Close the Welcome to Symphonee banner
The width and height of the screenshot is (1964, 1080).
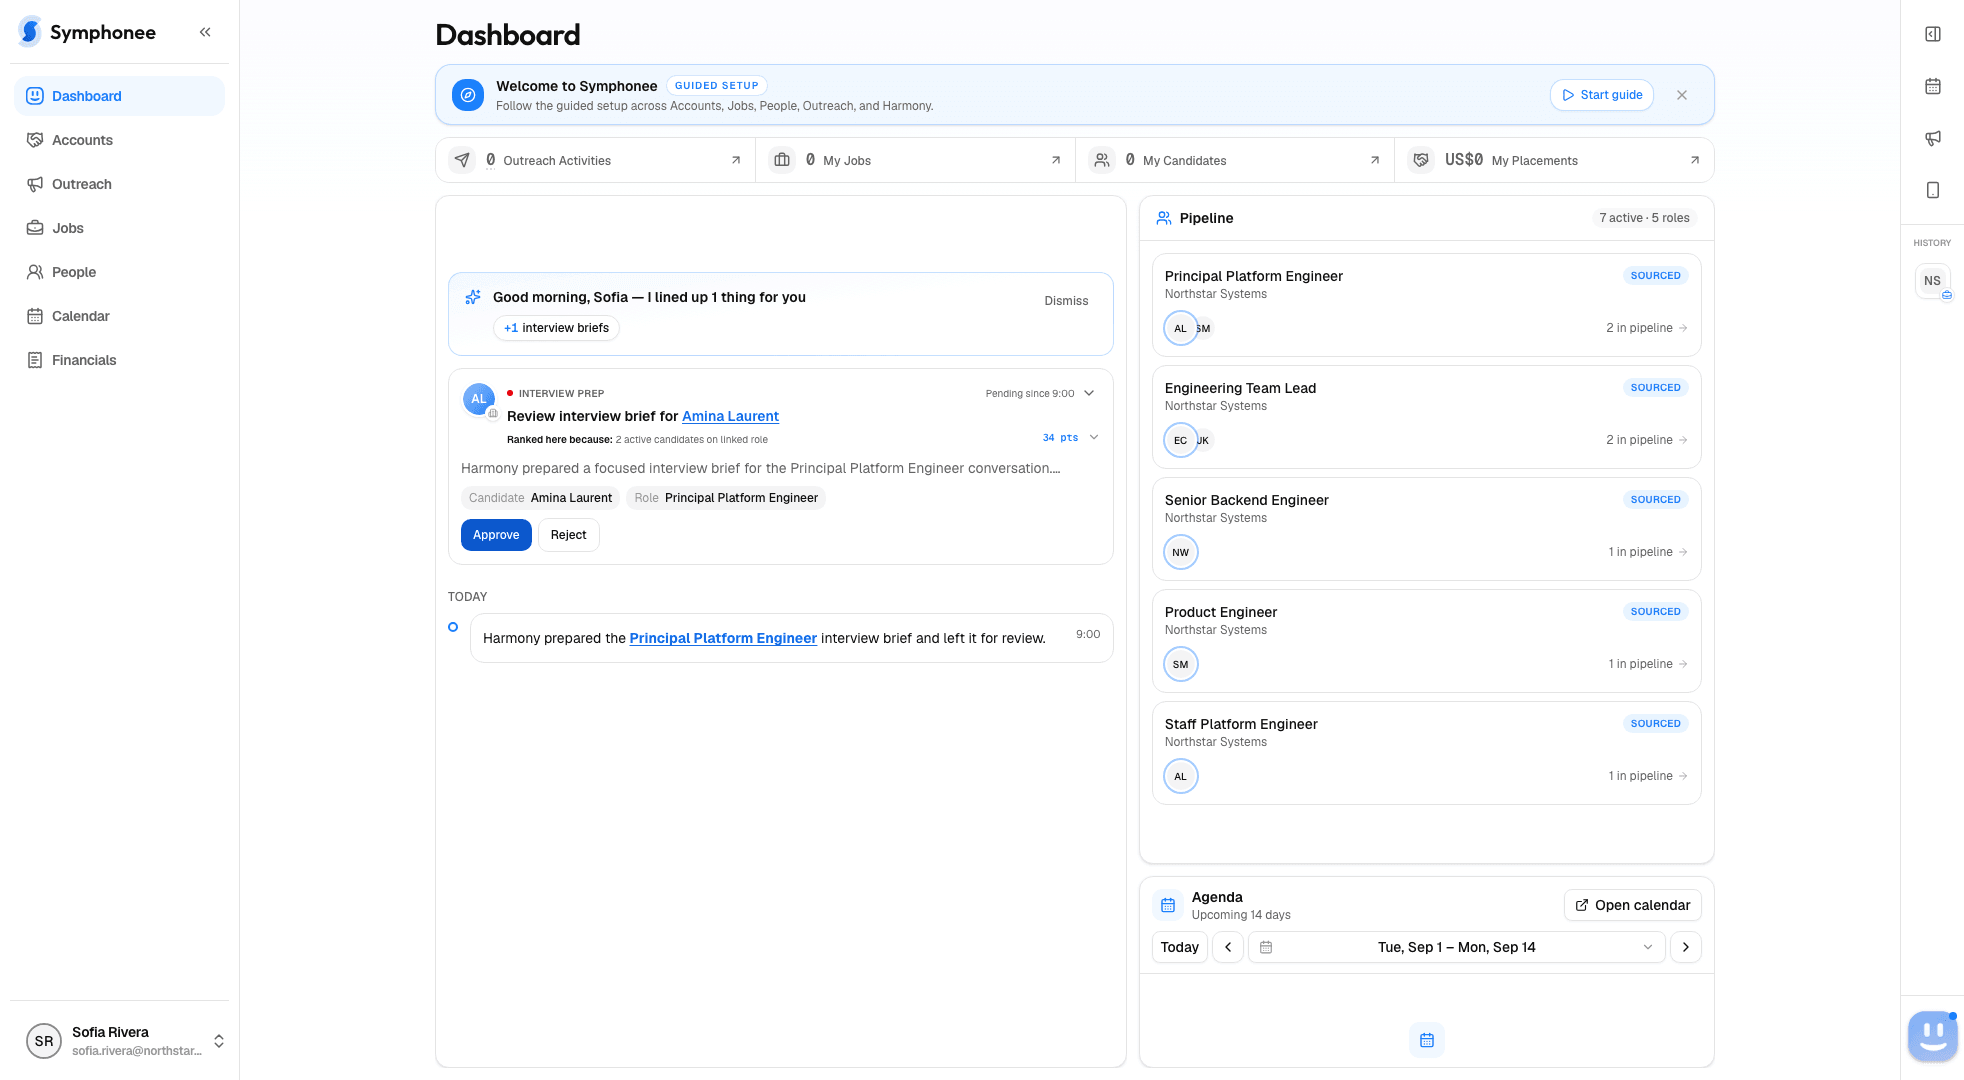(x=1682, y=95)
